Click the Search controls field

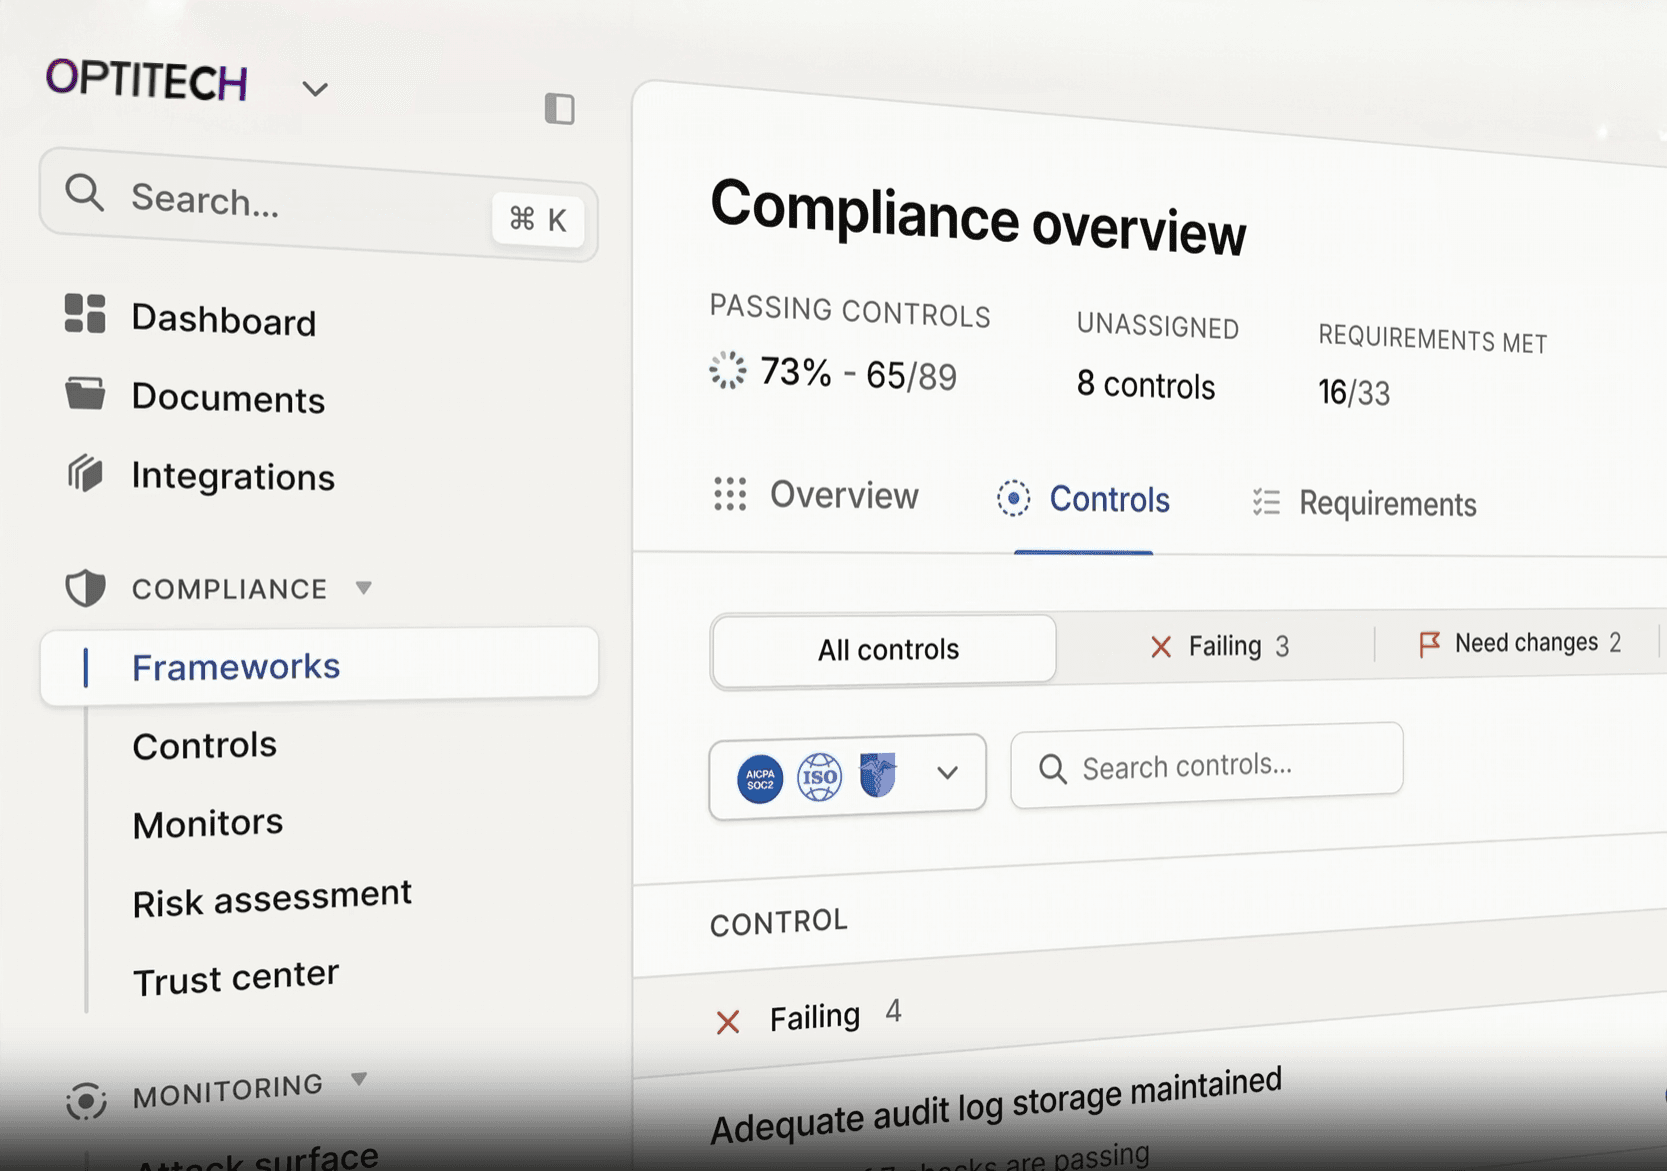[x=1206, y=765]
